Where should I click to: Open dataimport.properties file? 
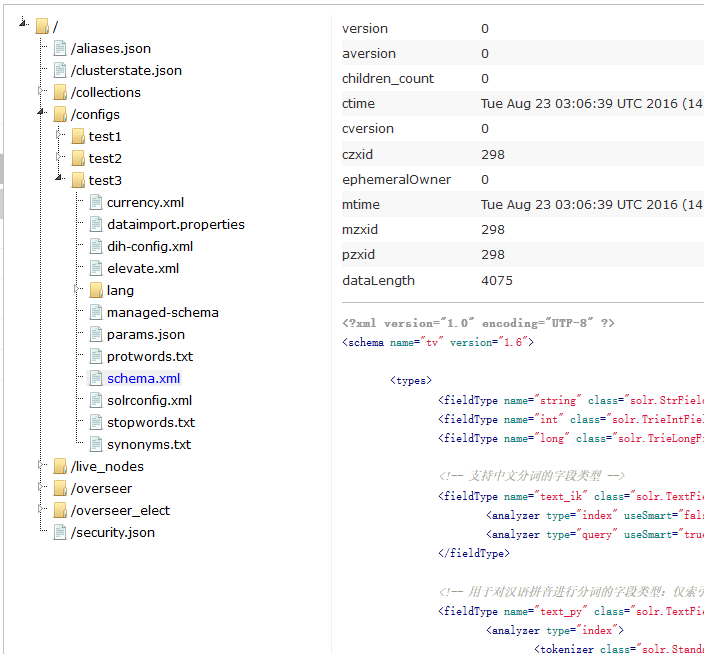pyautogui.click(x=175, y=224)
